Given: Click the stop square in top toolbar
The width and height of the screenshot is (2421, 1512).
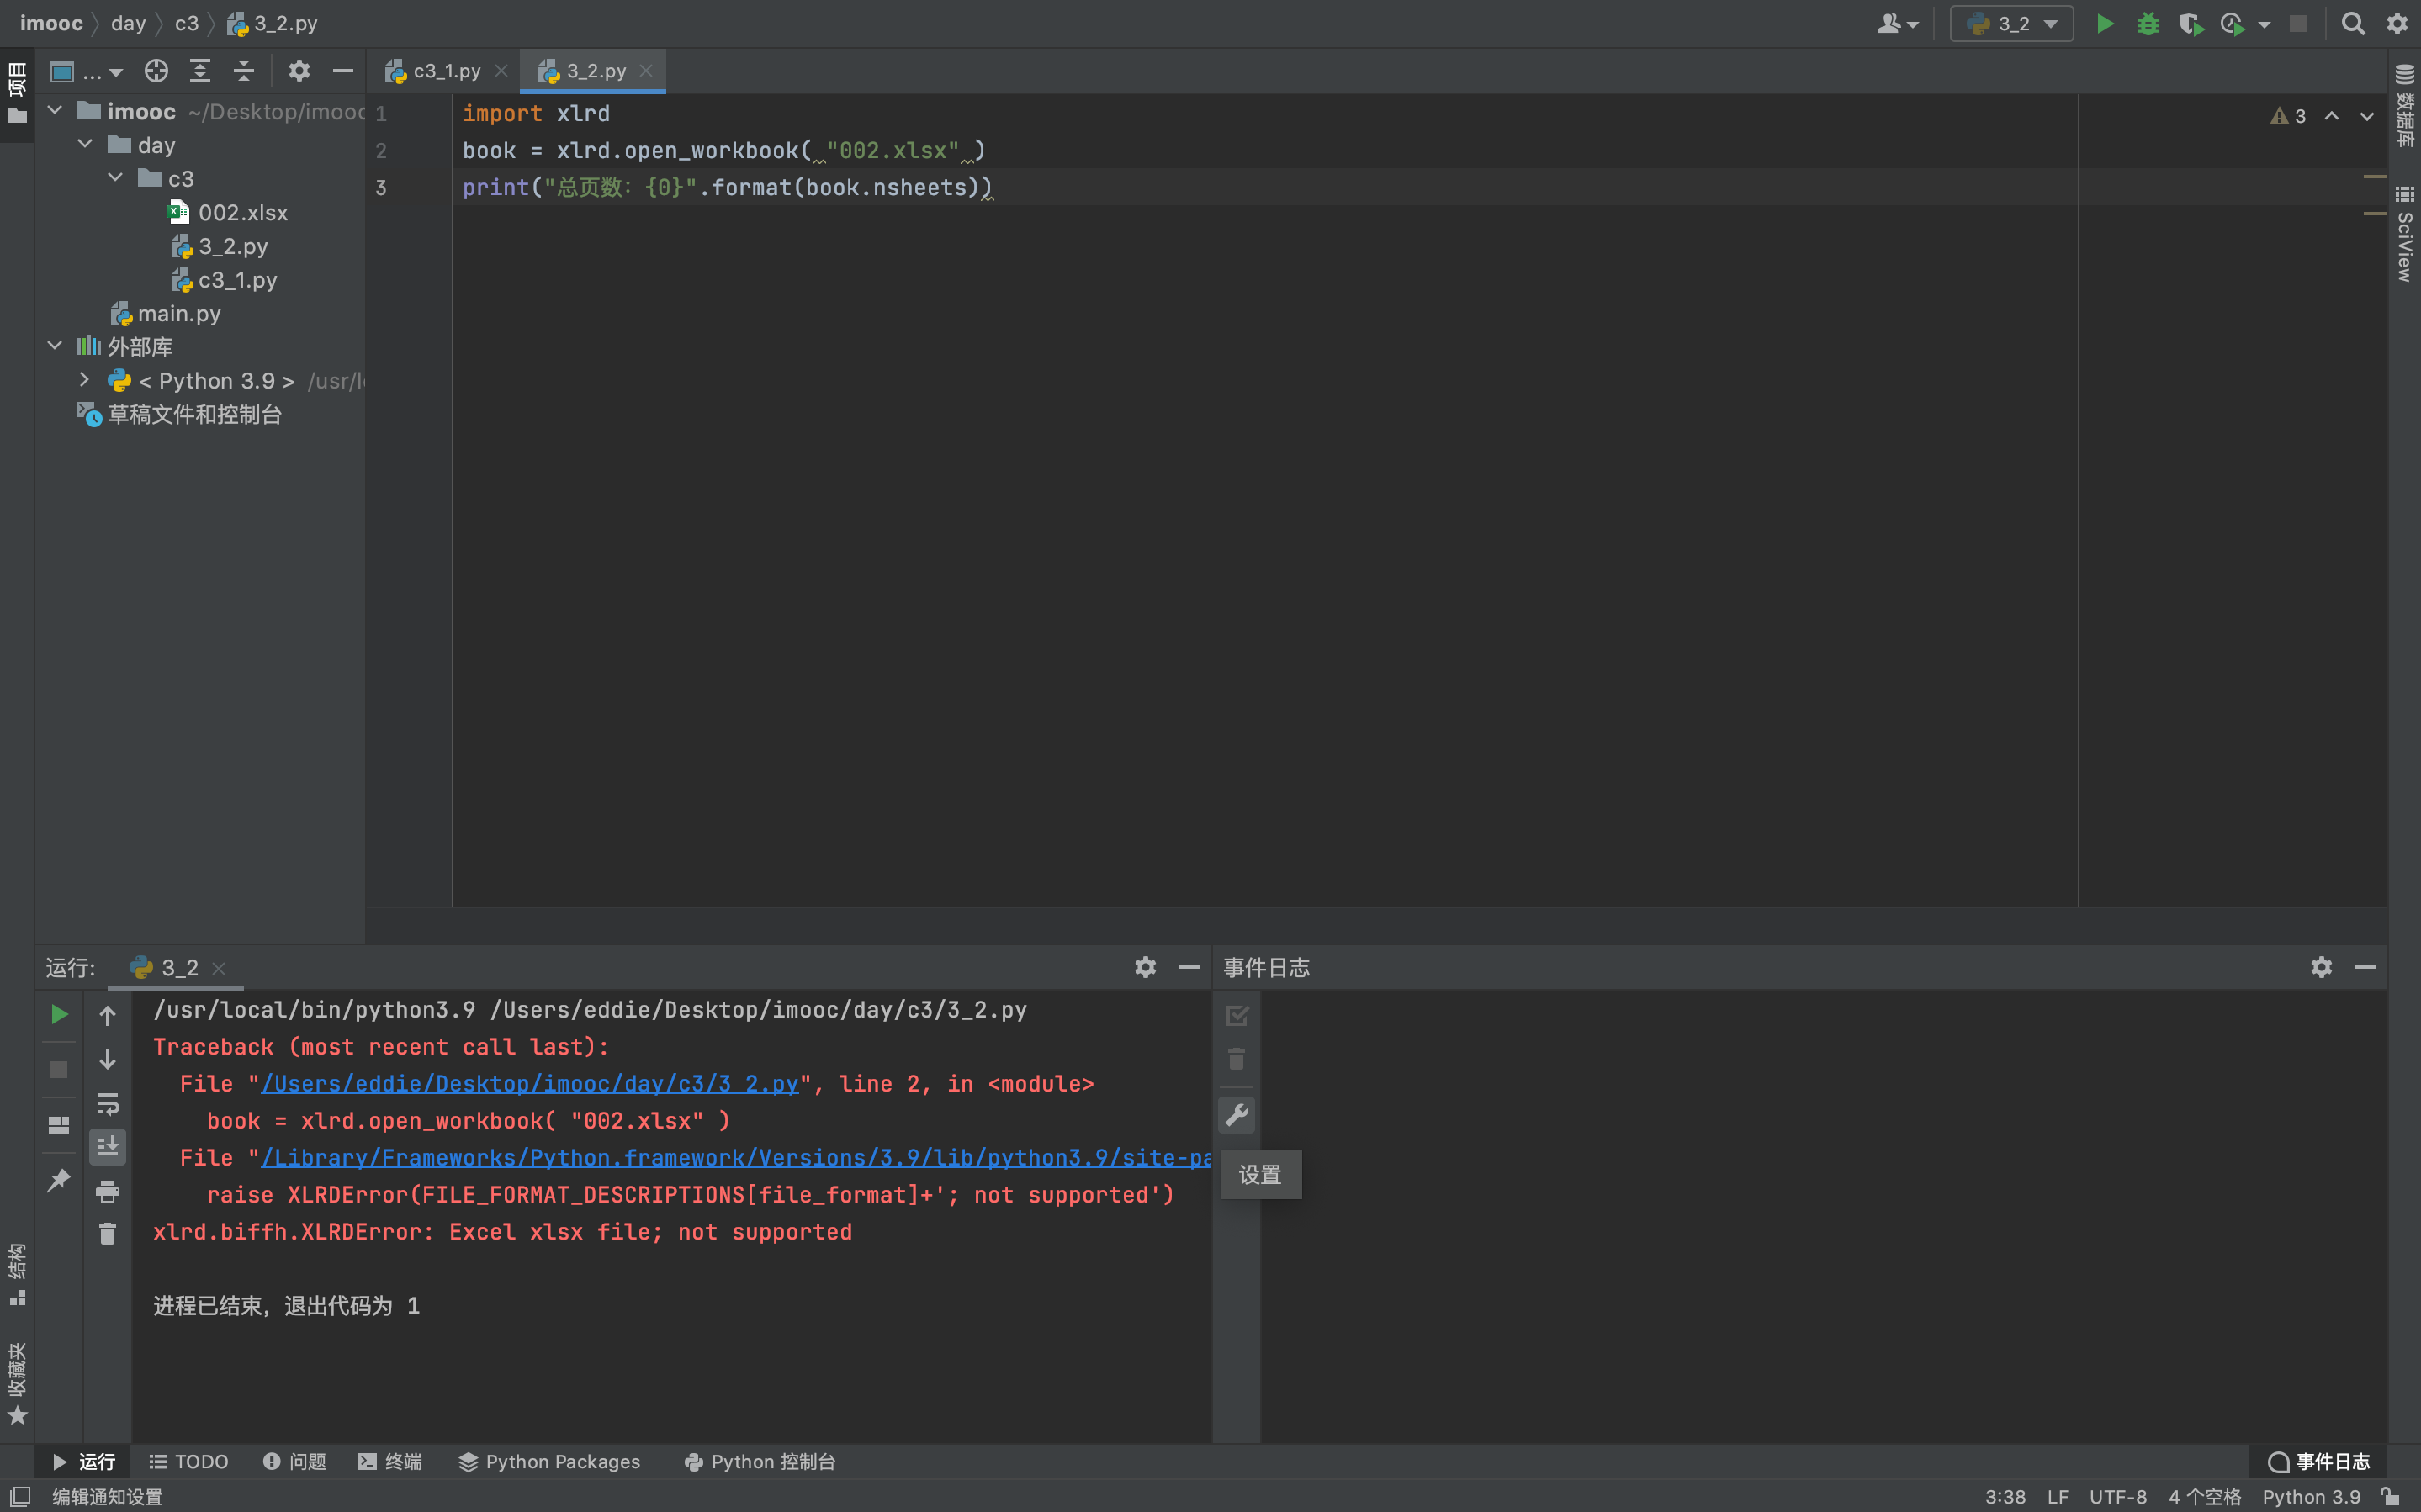Looking at the screenshot, I should [2298, 23].
